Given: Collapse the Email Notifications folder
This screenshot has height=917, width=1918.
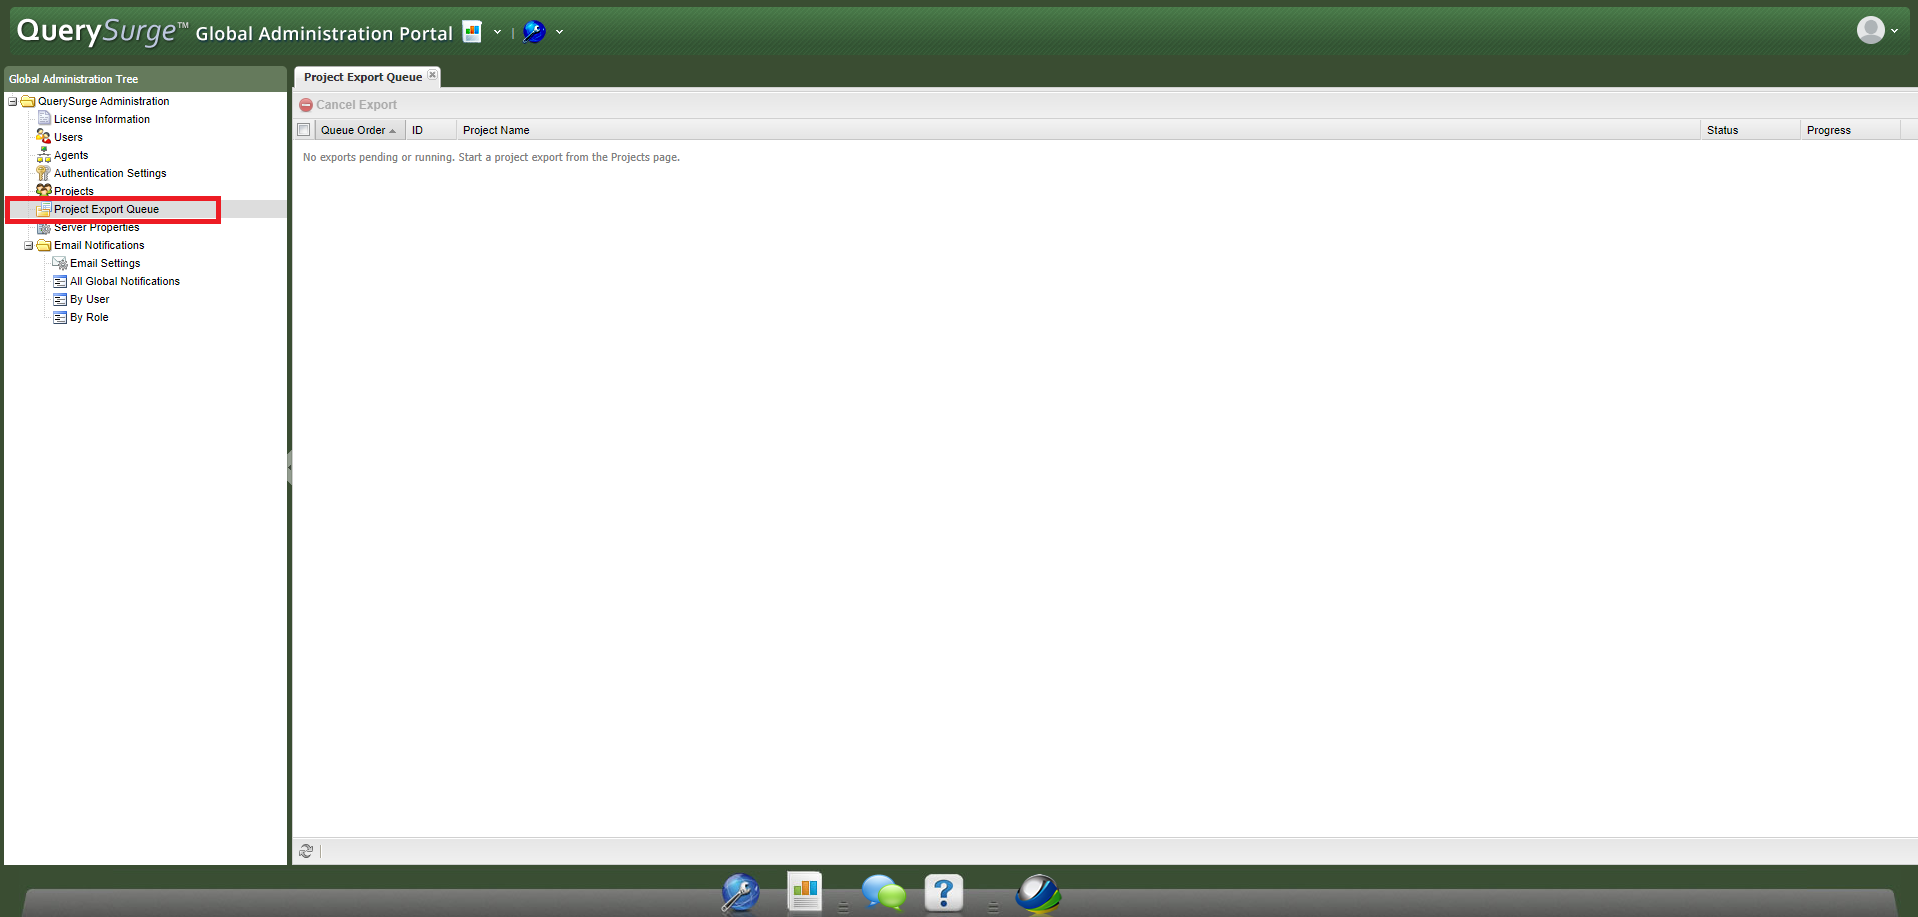Looking at the screenshot, I should [x=29, y=245].
